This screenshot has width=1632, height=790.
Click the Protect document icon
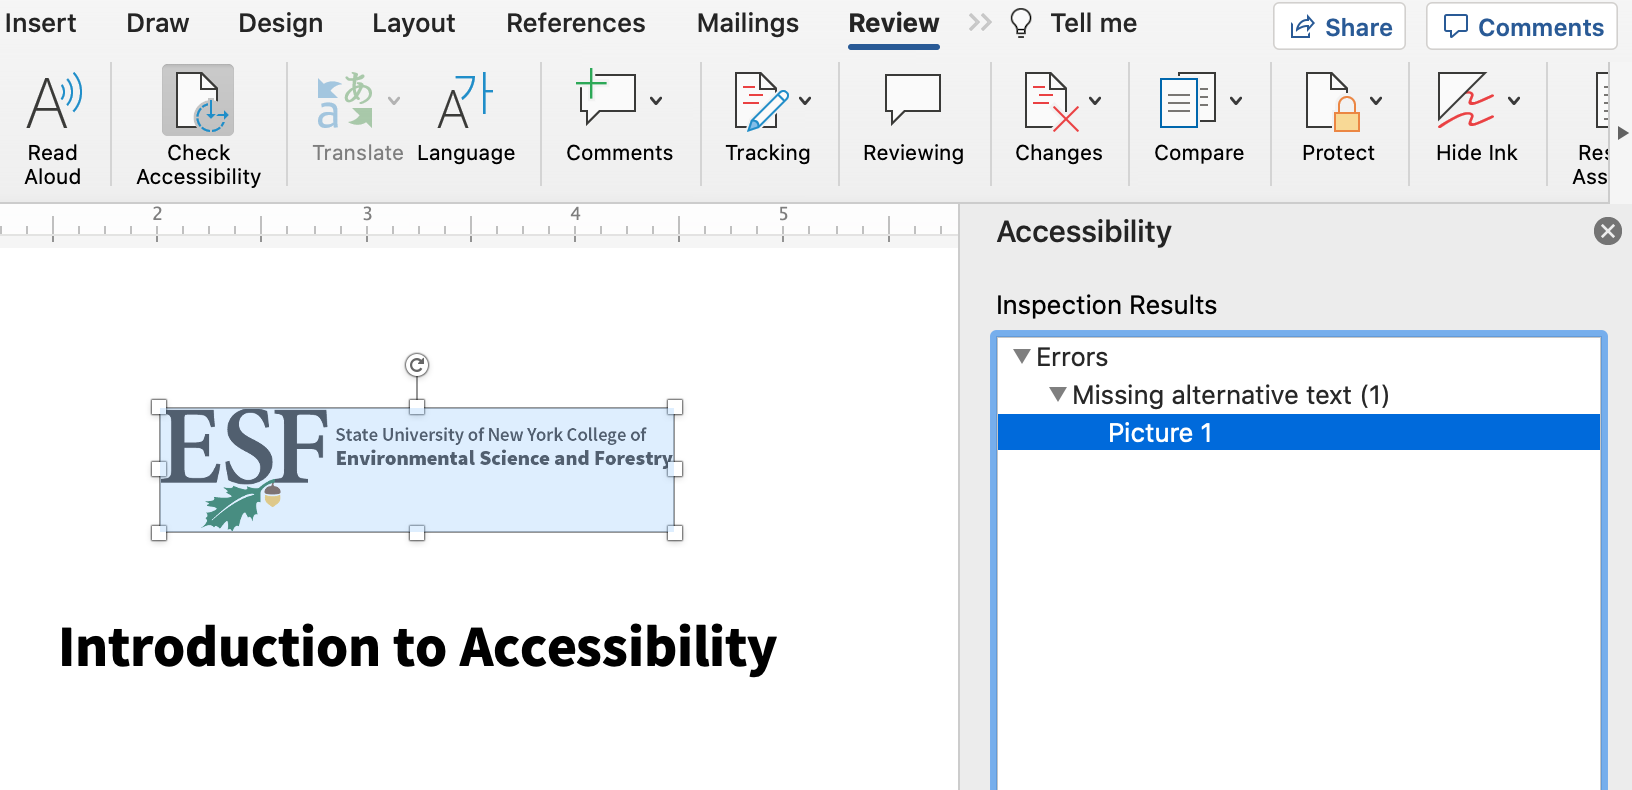pyautogui.click(x=1333, y=101)
